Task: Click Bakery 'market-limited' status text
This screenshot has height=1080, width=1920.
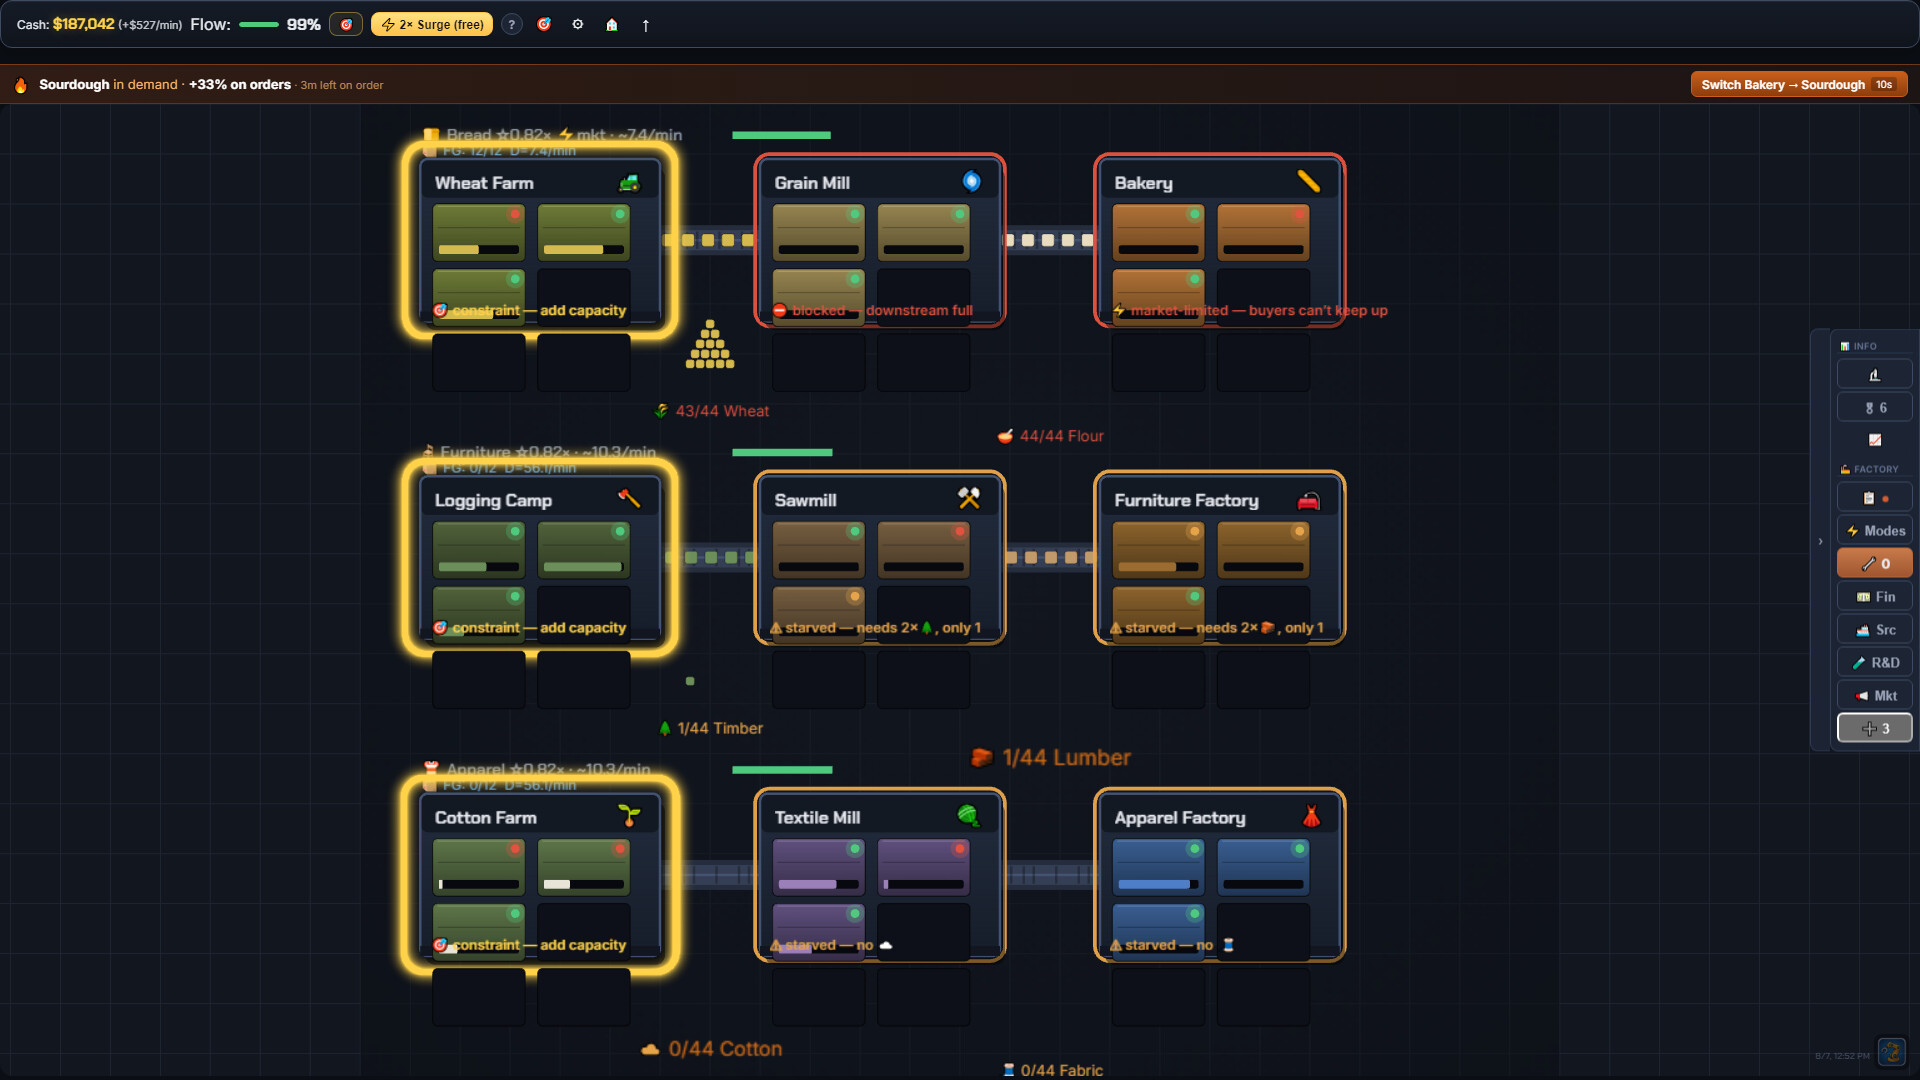Action: pyautogui.click(x=1250, y=311)
